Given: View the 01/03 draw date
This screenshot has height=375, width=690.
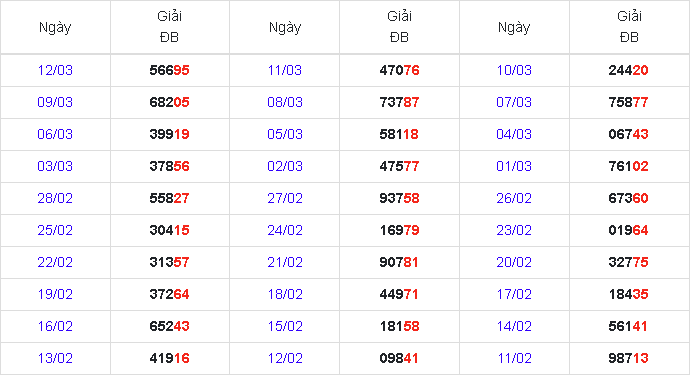Looking at the screenshot, I should [x=514, y=166].
